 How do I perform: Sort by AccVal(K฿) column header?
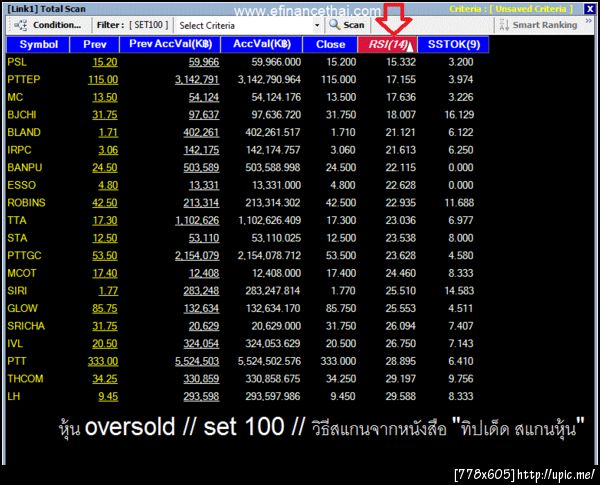pos(262,44)
